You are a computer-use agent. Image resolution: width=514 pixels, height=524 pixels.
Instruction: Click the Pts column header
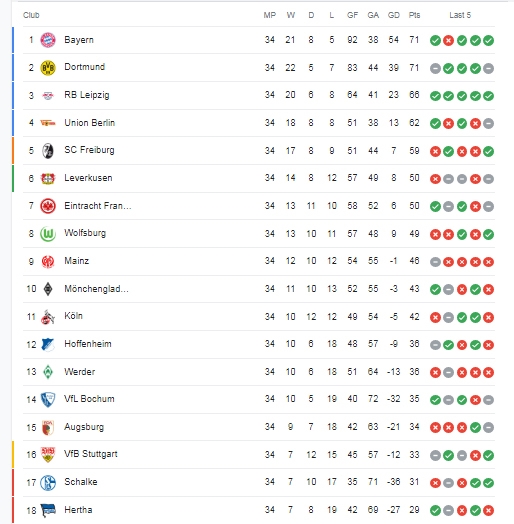pos(414,15)
